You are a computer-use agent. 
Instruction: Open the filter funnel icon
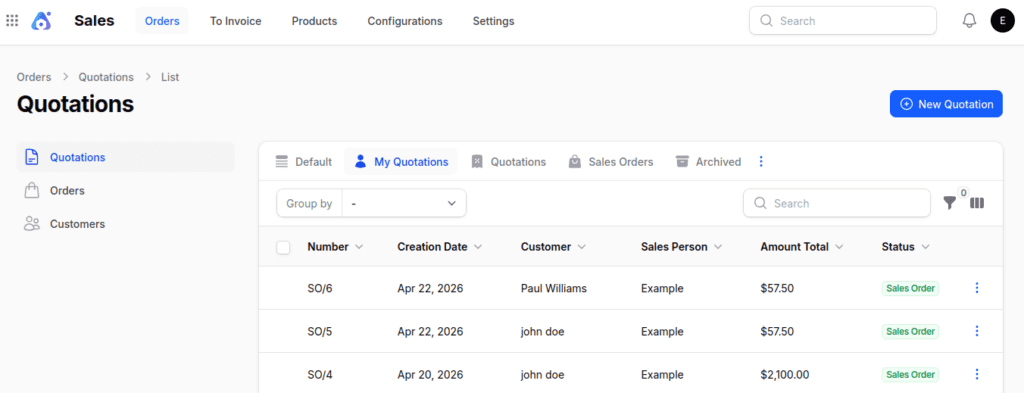[x=950, y=204]
